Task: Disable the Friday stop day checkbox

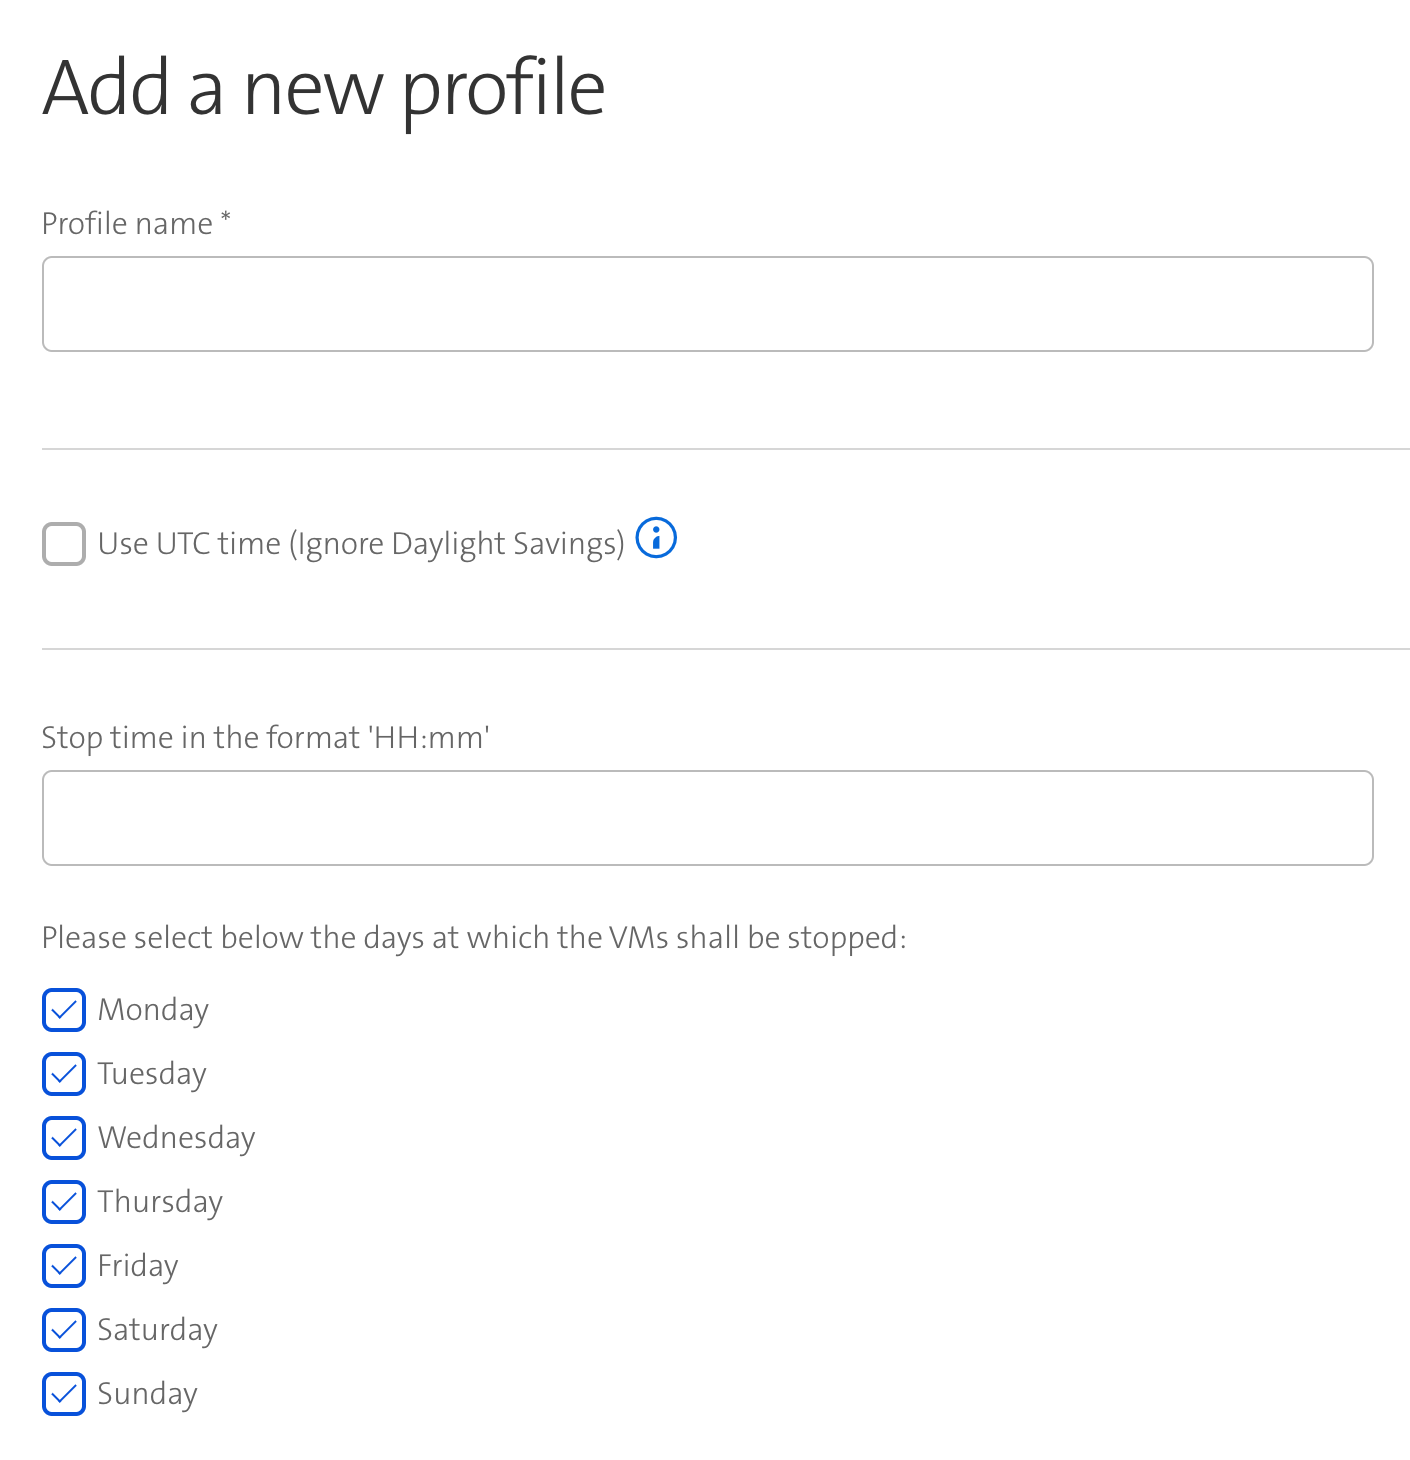Action: coord(64,1266)
